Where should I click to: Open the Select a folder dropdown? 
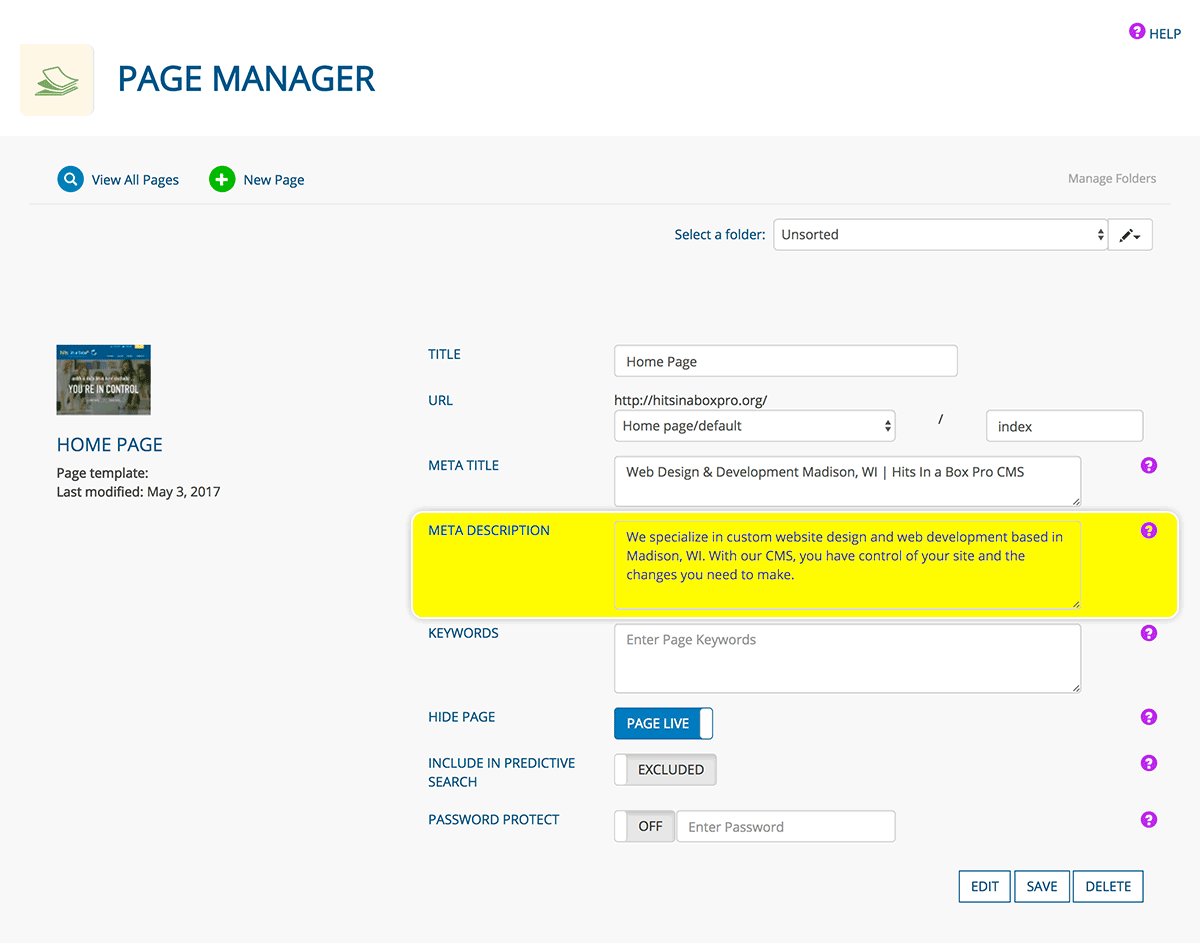(940, 235)
